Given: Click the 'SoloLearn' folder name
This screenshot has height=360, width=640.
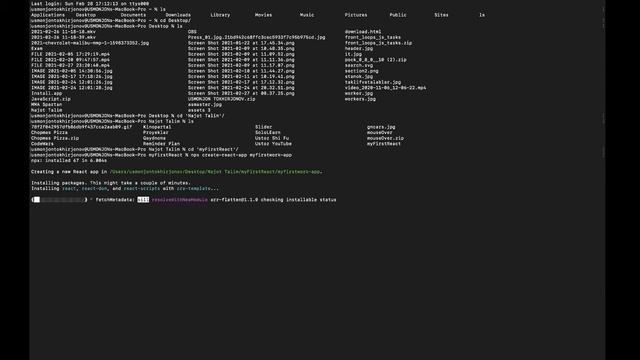Looking at the screenshot, I should pyautogui.click(x=268, y=133).
